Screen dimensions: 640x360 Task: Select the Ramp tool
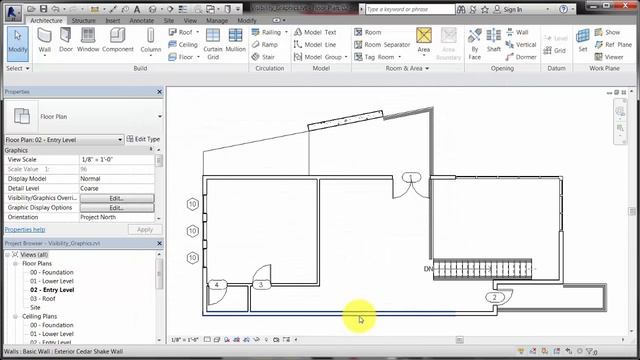tap(265, 44)
